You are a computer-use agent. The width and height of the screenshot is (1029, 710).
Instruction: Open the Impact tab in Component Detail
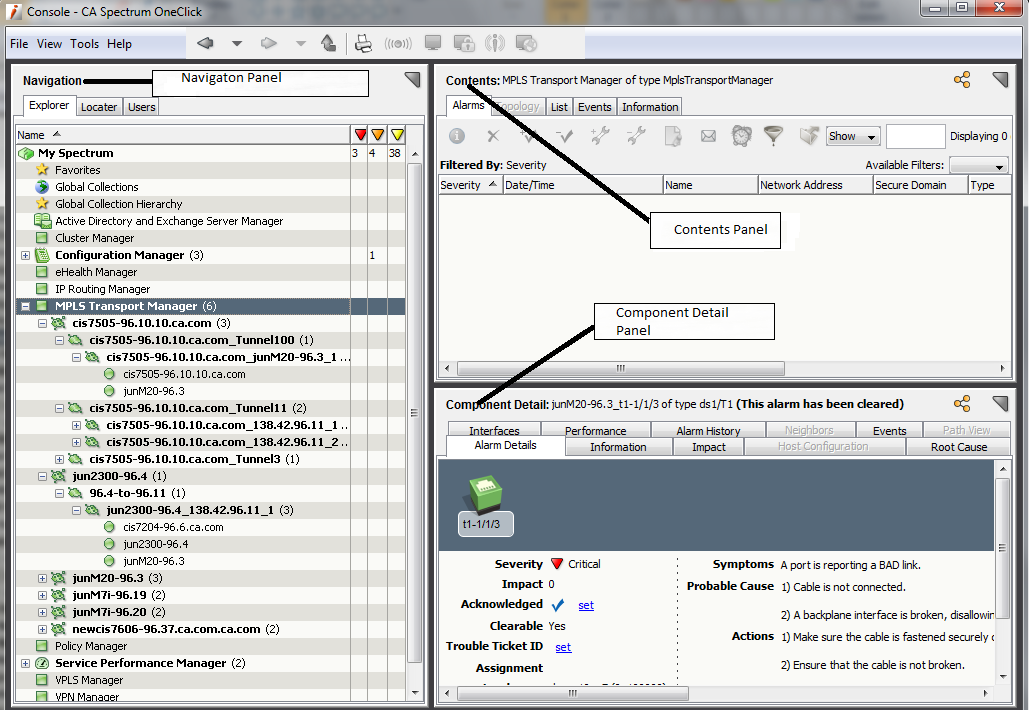pyautogui.click(x=709, y=447)
